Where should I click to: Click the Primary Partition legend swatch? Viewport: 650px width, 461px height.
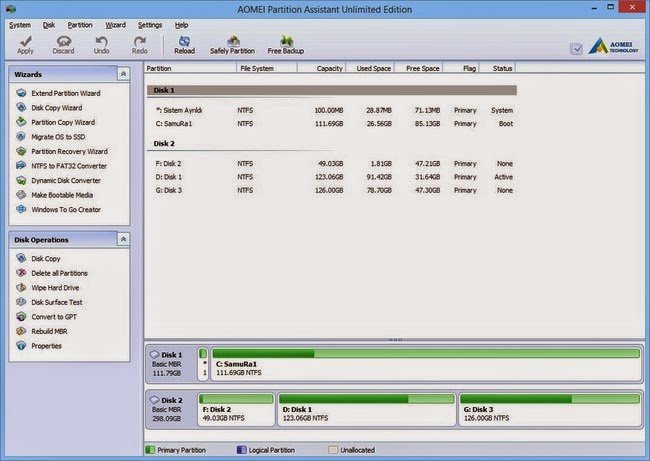[150, 450]
